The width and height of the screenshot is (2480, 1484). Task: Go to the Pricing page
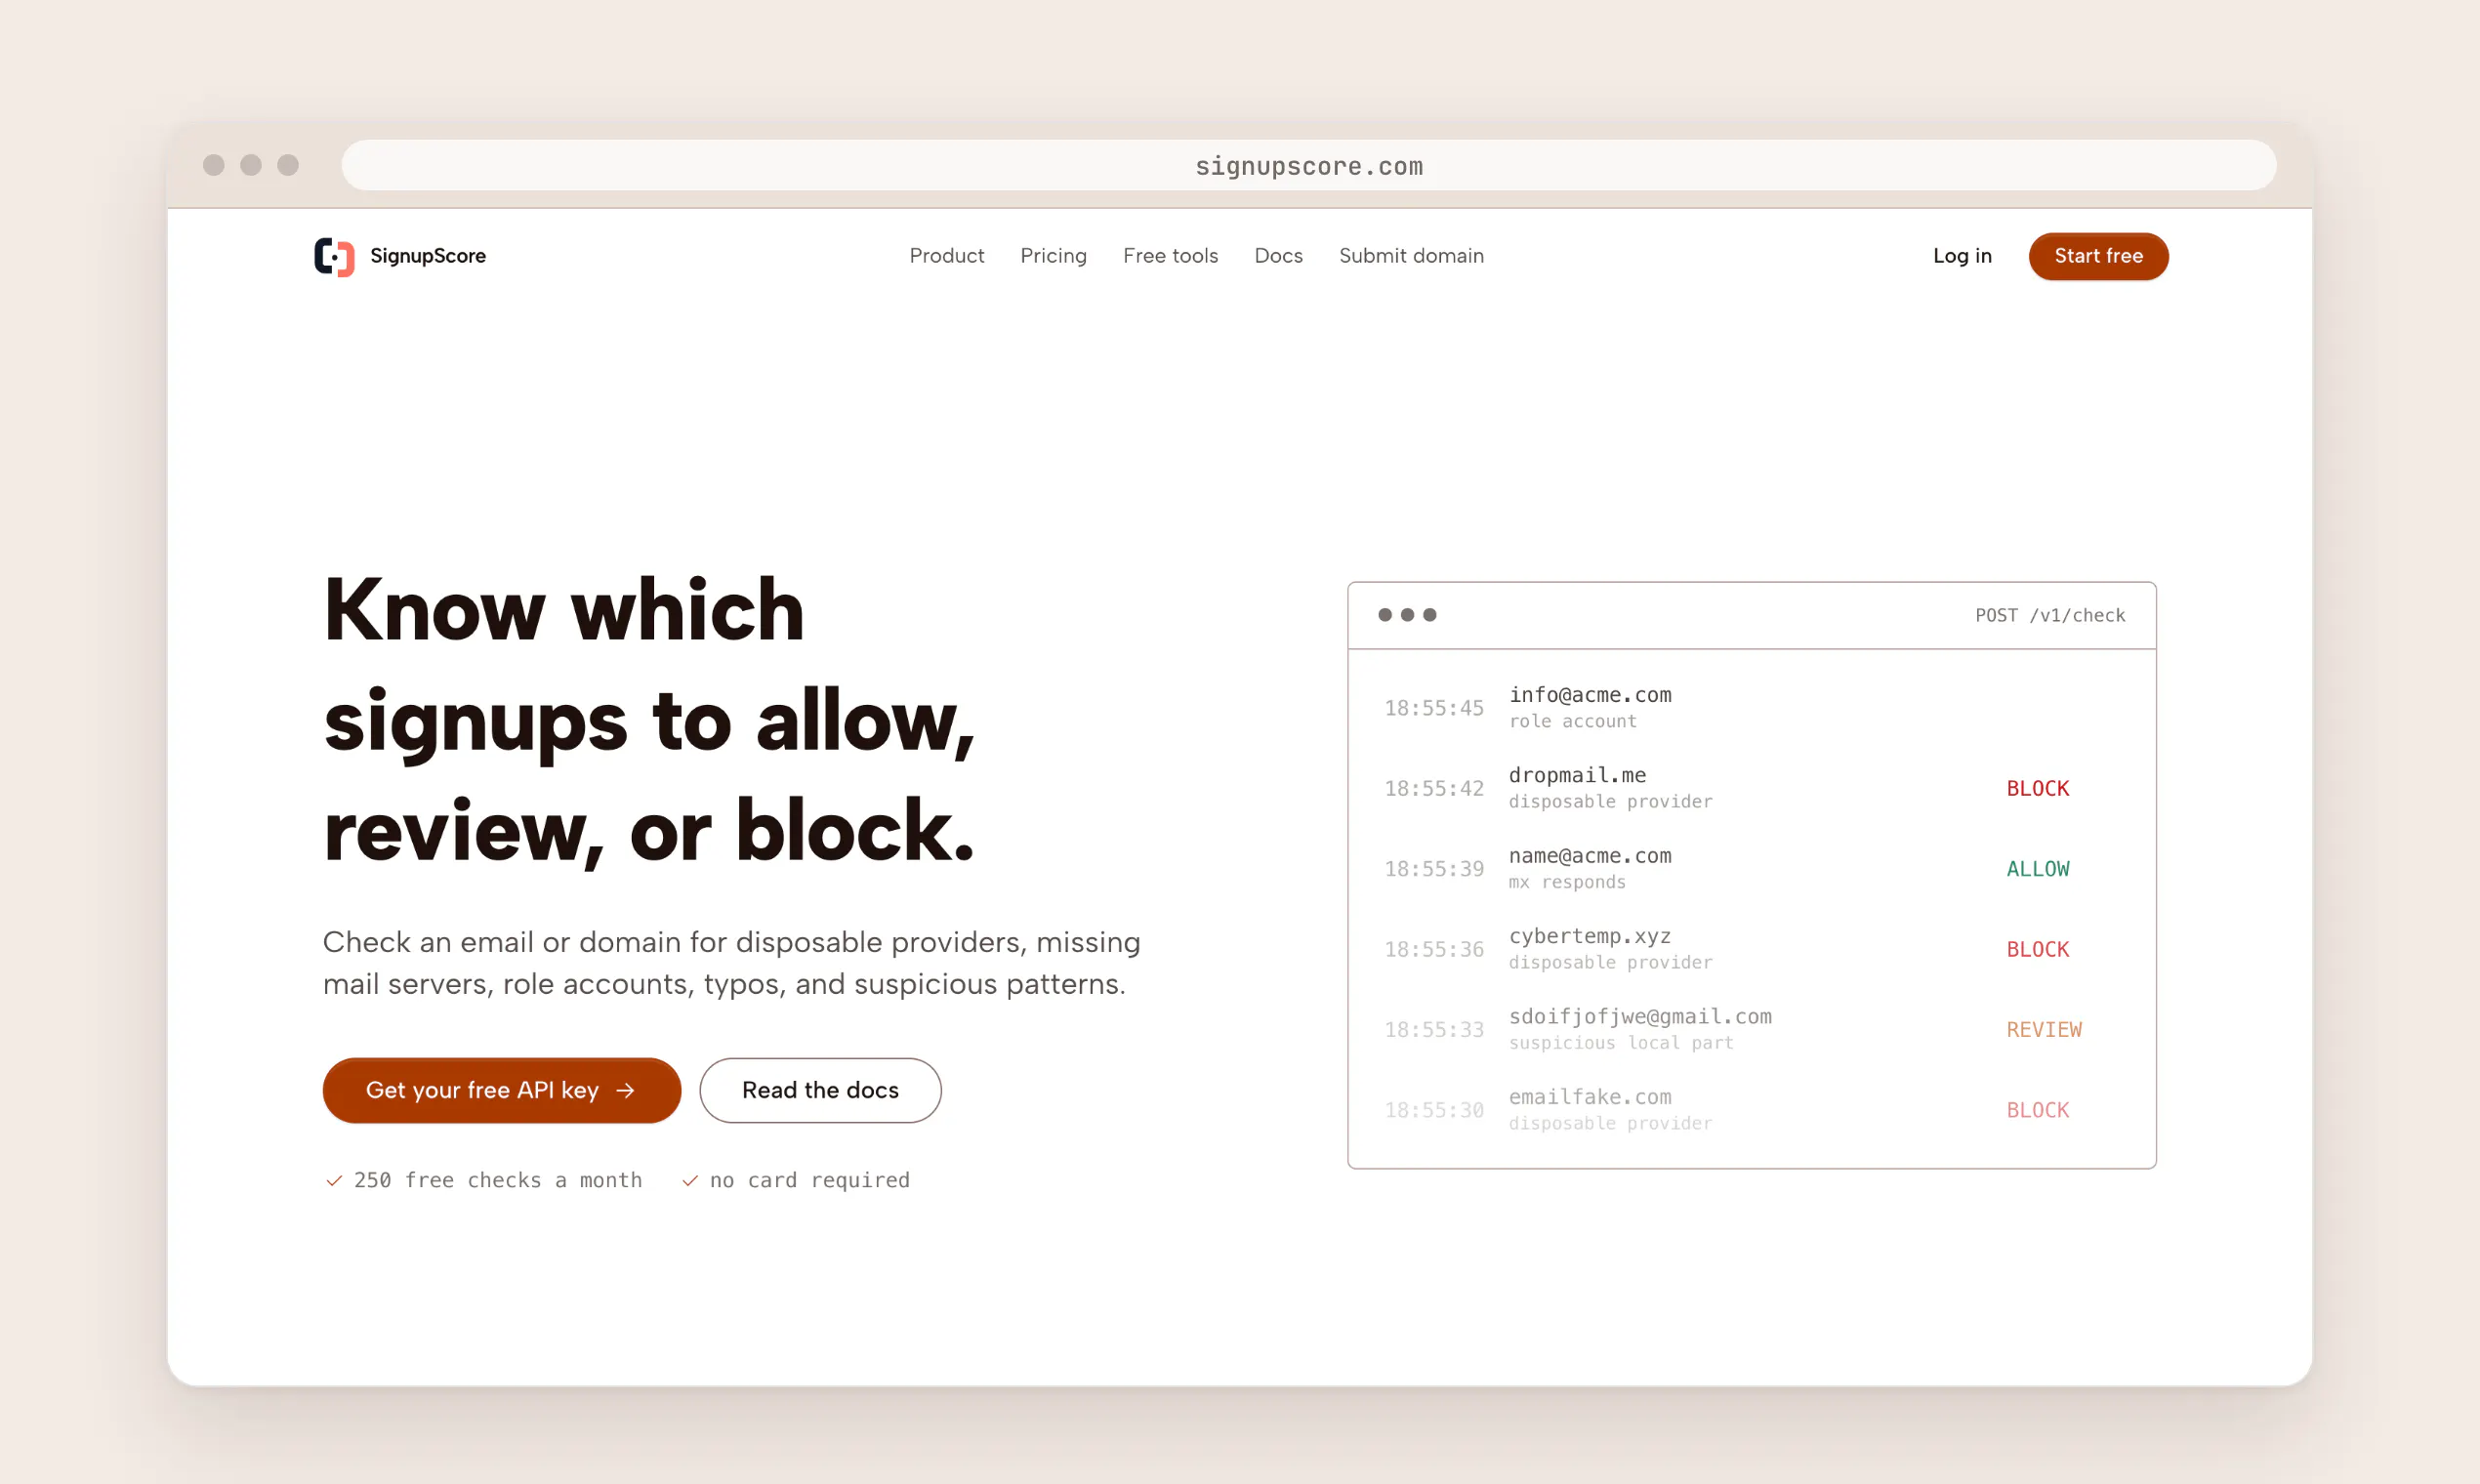click(1053, 256)
